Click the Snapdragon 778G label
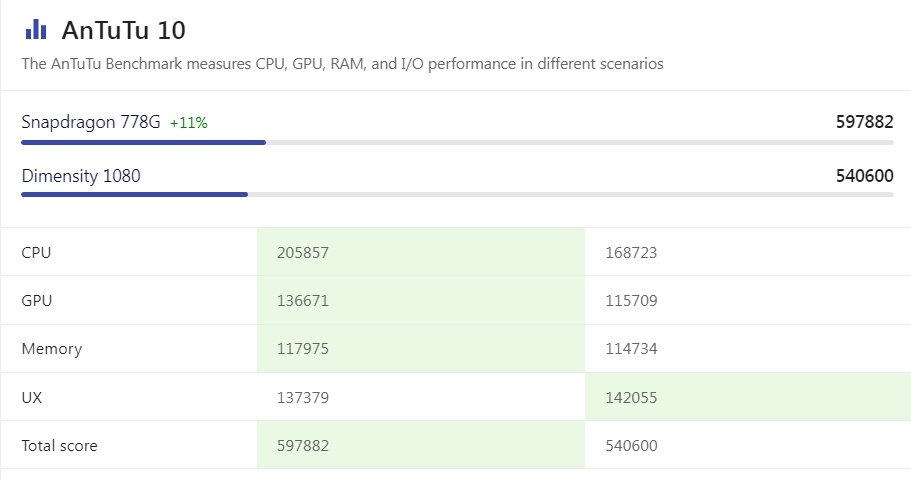The width and height of the screenshot is (911, 481). click(91, 122)
